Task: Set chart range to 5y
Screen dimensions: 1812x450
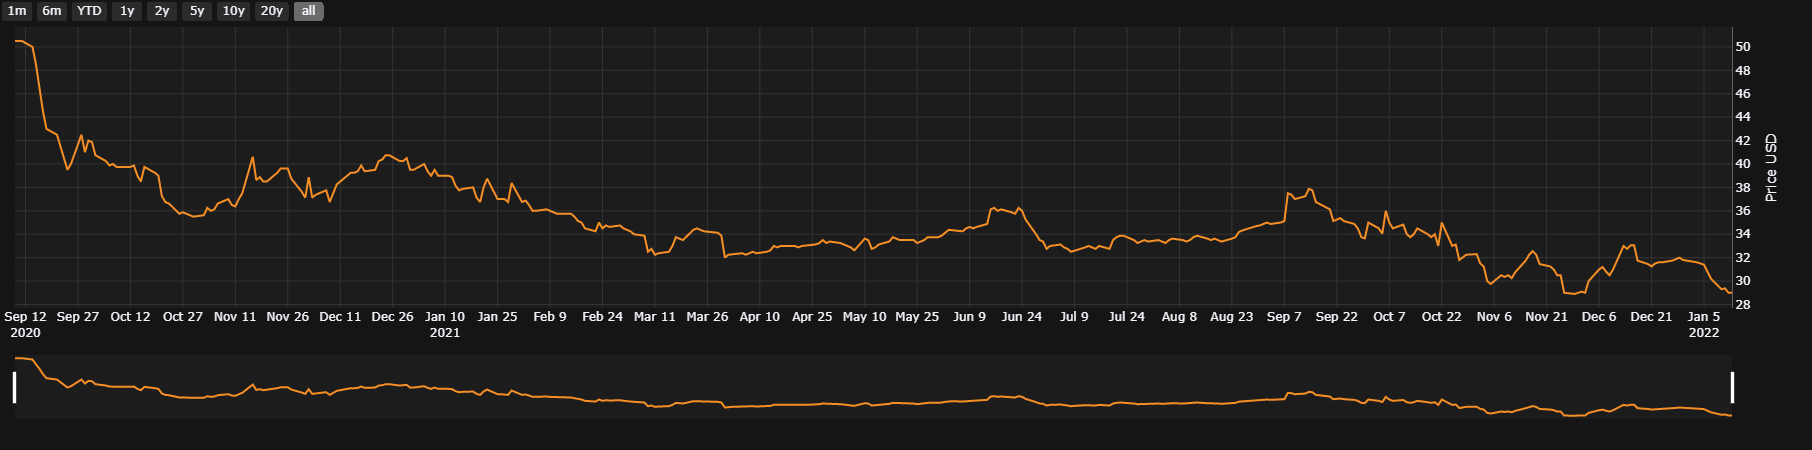Action: [x=197, y=11]
